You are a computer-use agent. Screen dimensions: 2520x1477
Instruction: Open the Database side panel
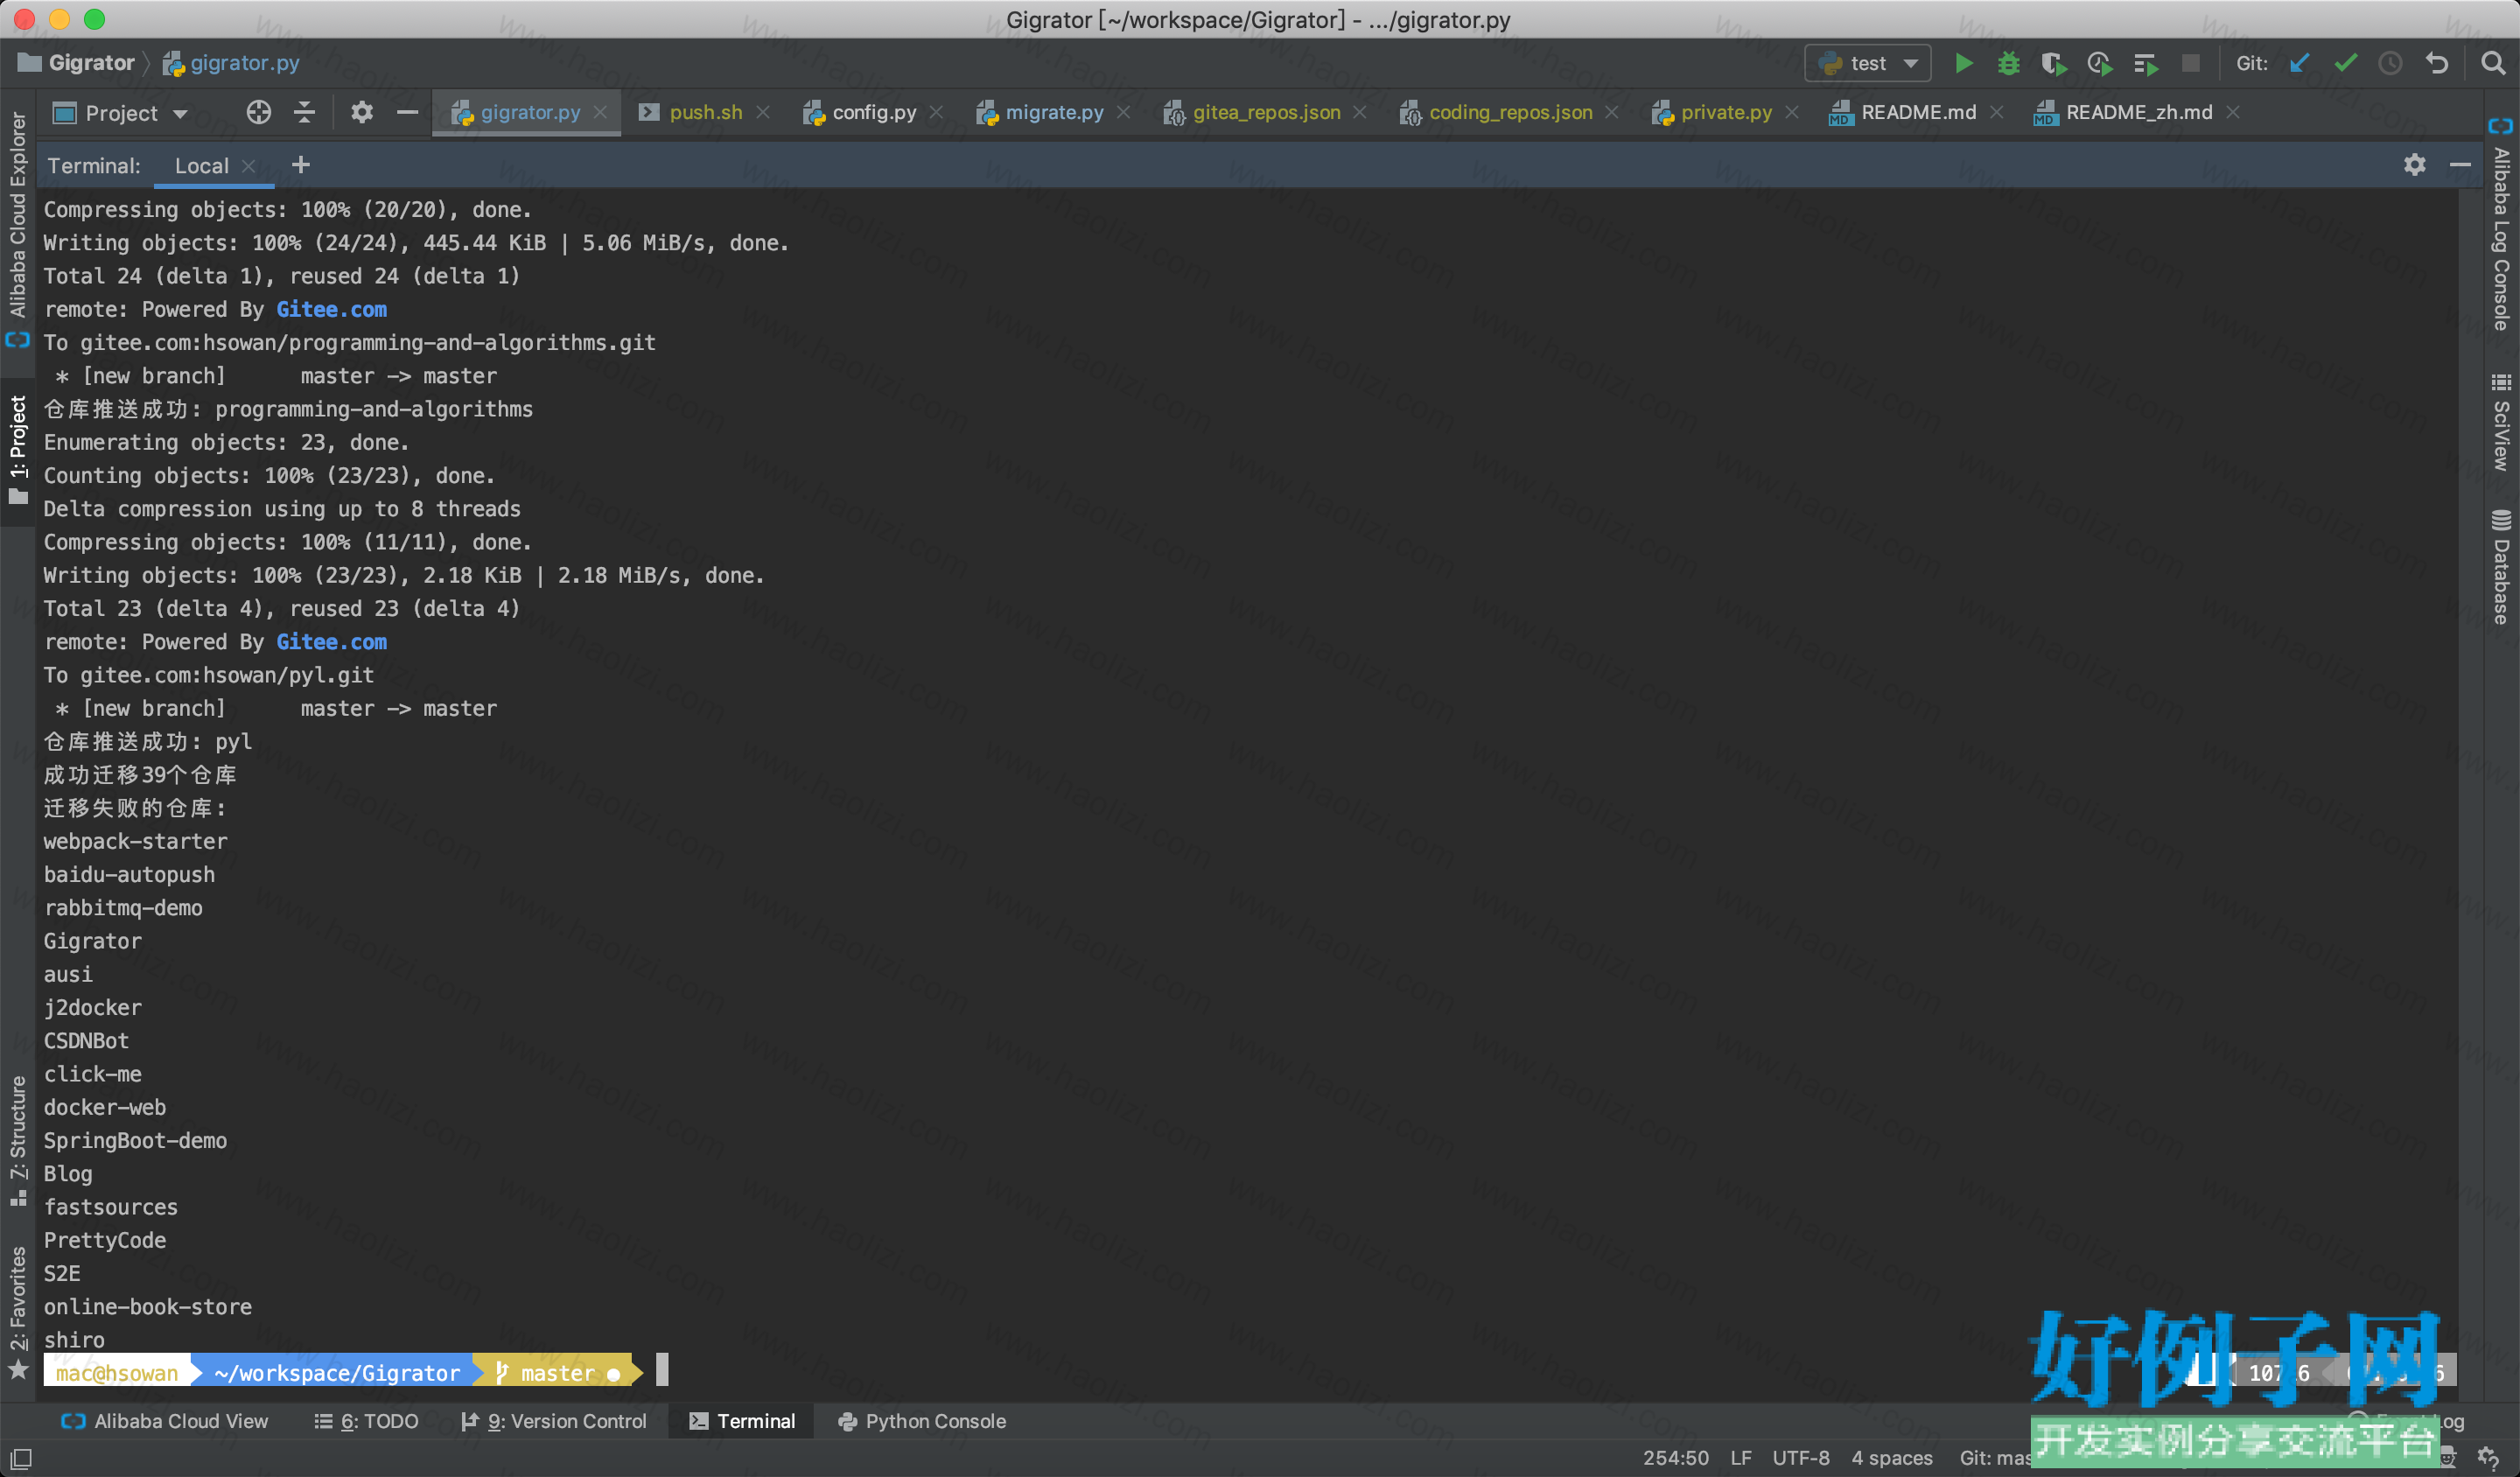click(2501, 567)
